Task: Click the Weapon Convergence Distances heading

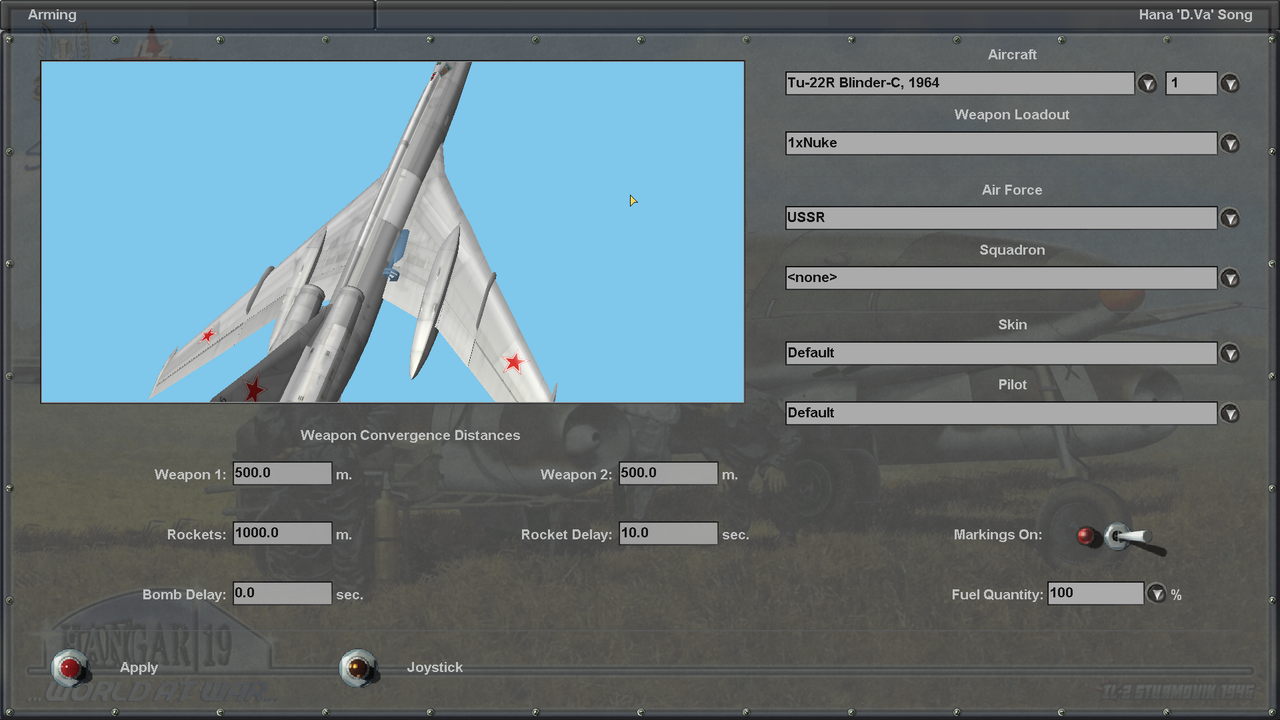Action: (x=410, y=436)
